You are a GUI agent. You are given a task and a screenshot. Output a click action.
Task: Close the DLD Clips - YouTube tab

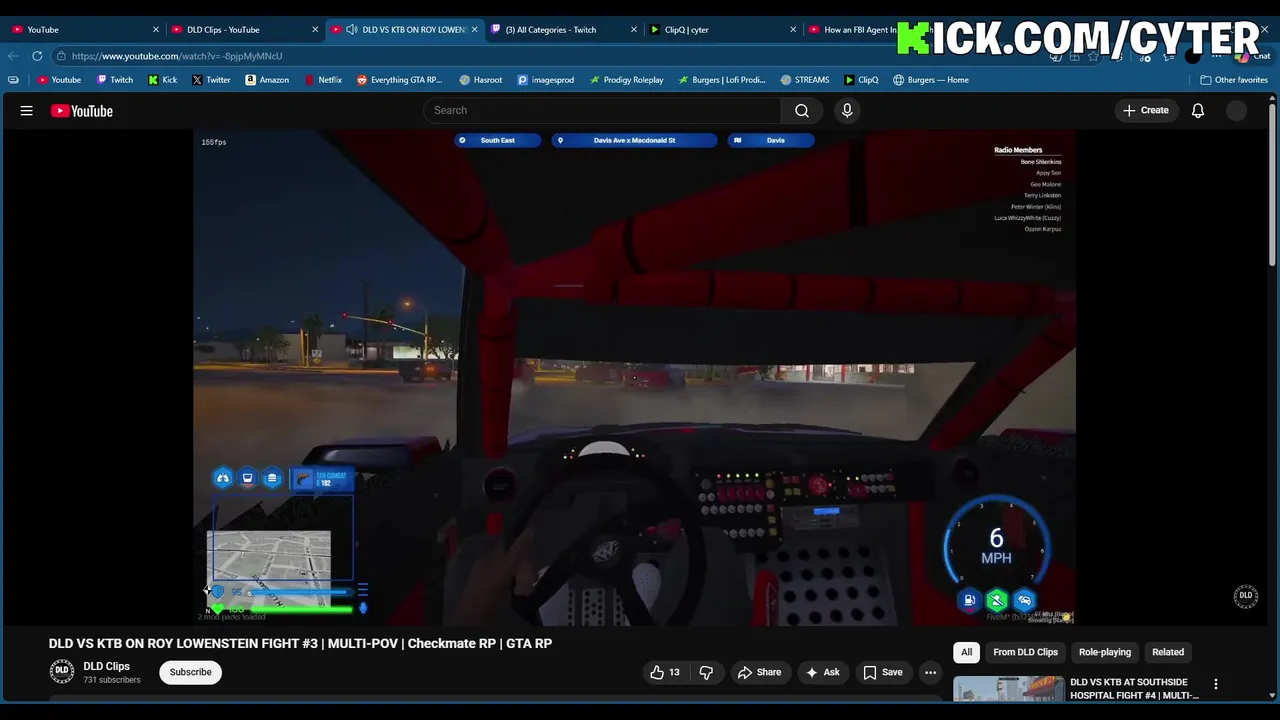(315, 30)
